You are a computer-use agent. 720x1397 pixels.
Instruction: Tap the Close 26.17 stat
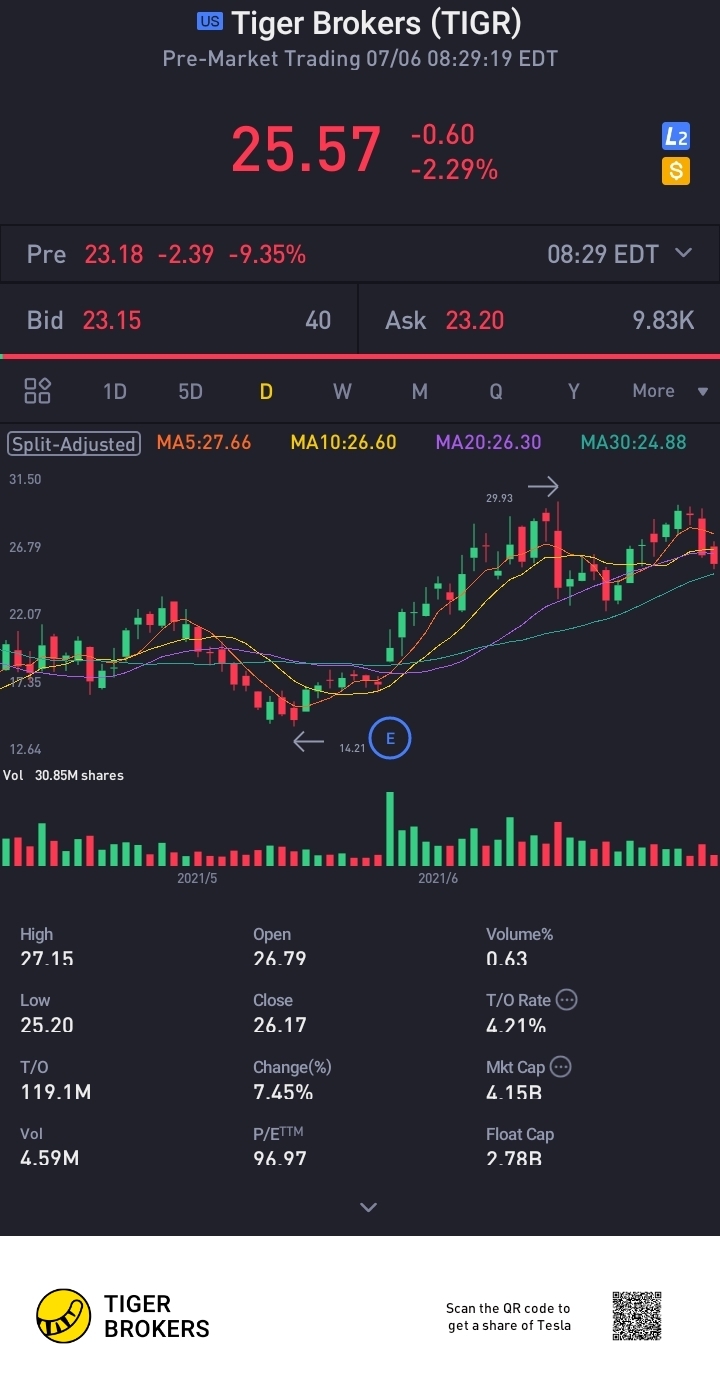pos(280,1012)
